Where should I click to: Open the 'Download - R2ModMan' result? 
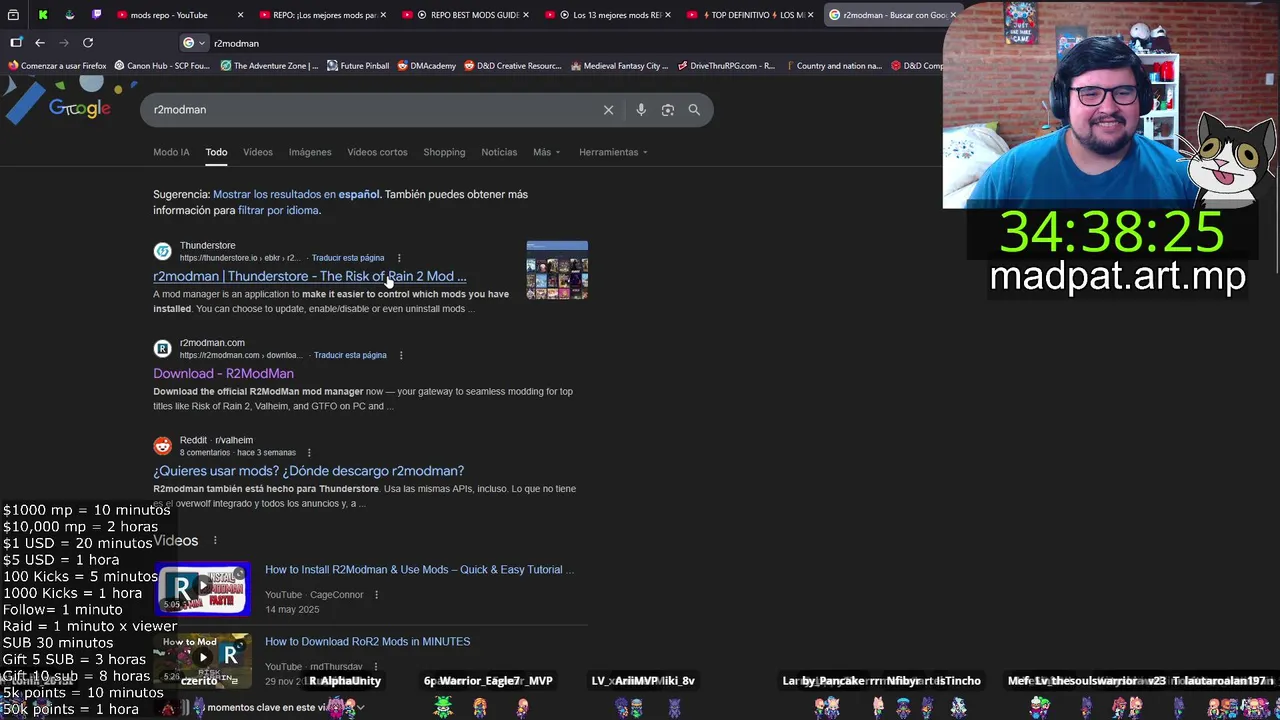pyautogui.click(x=223, y=373)
